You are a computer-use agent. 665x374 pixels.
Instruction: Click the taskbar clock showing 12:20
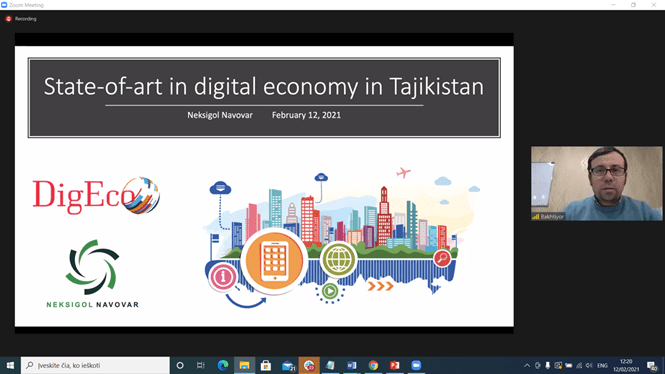626,365
